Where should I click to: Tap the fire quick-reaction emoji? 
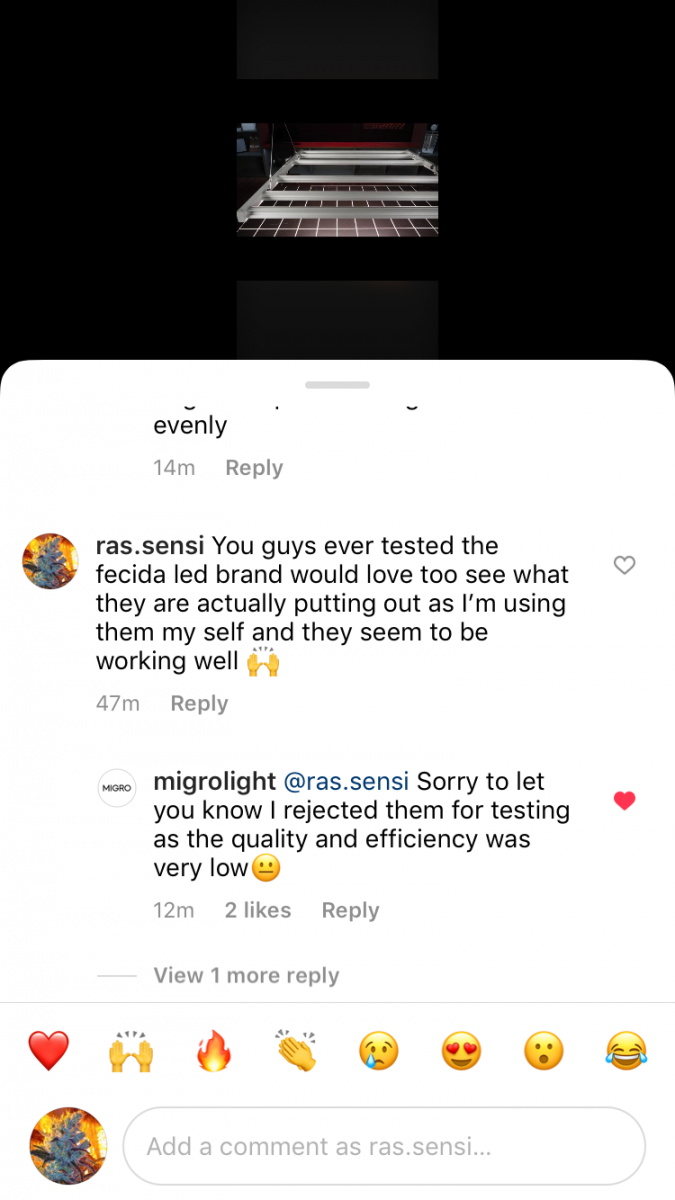coord(214,1051)
